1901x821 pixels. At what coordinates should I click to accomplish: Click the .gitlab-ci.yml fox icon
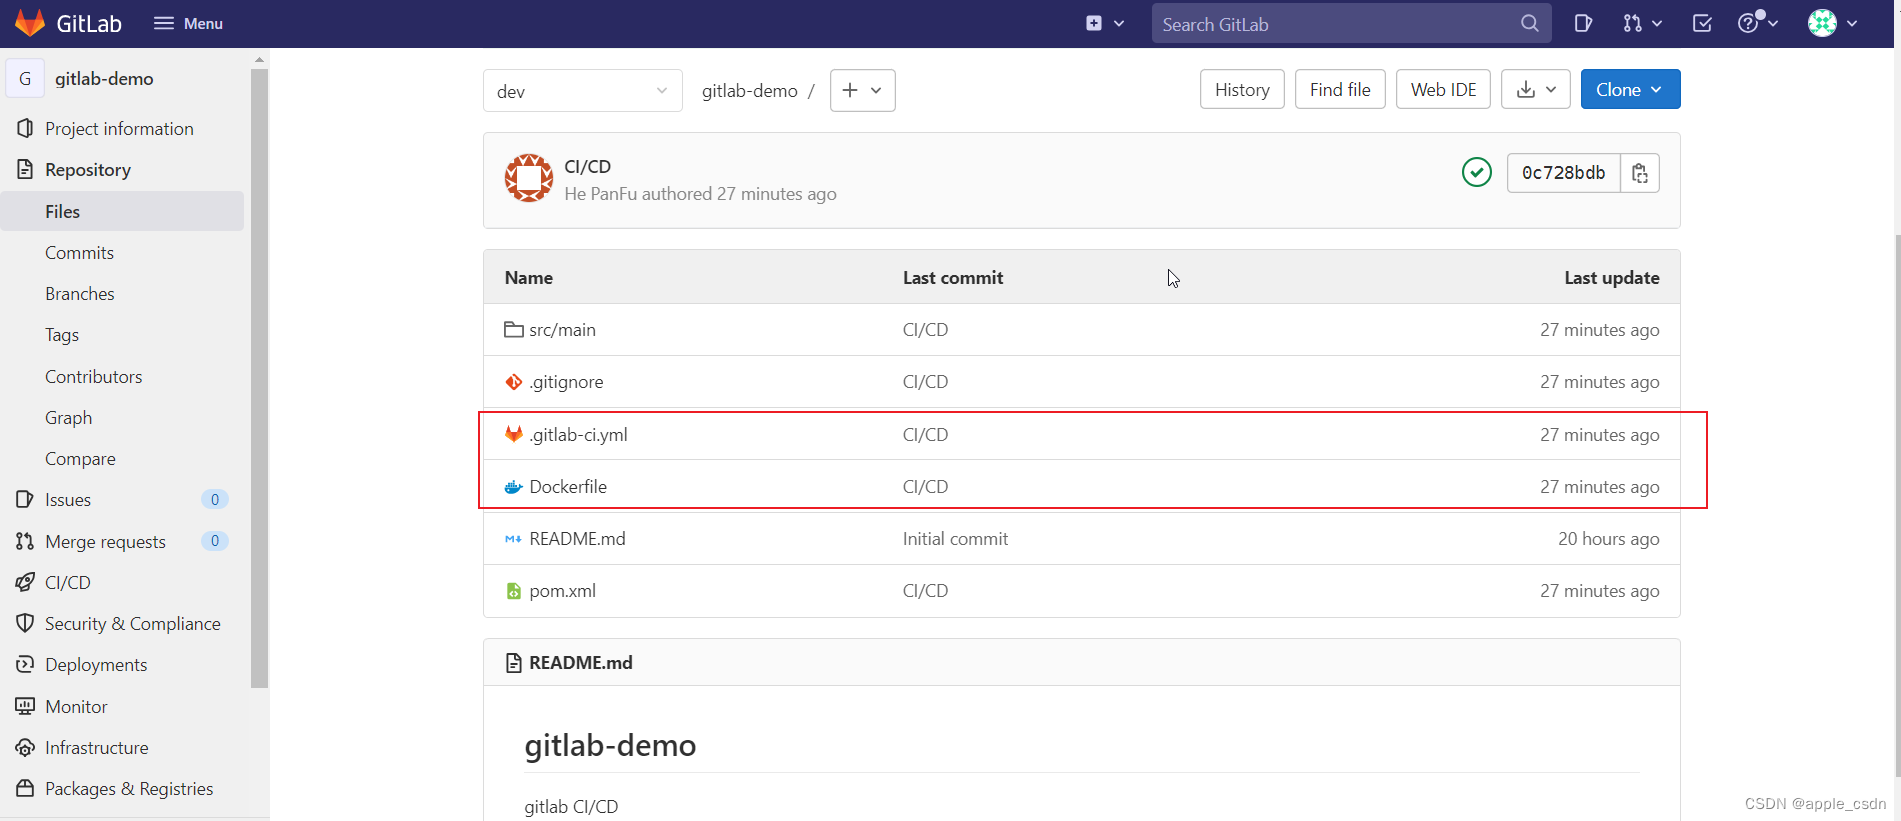pos(514,434)
